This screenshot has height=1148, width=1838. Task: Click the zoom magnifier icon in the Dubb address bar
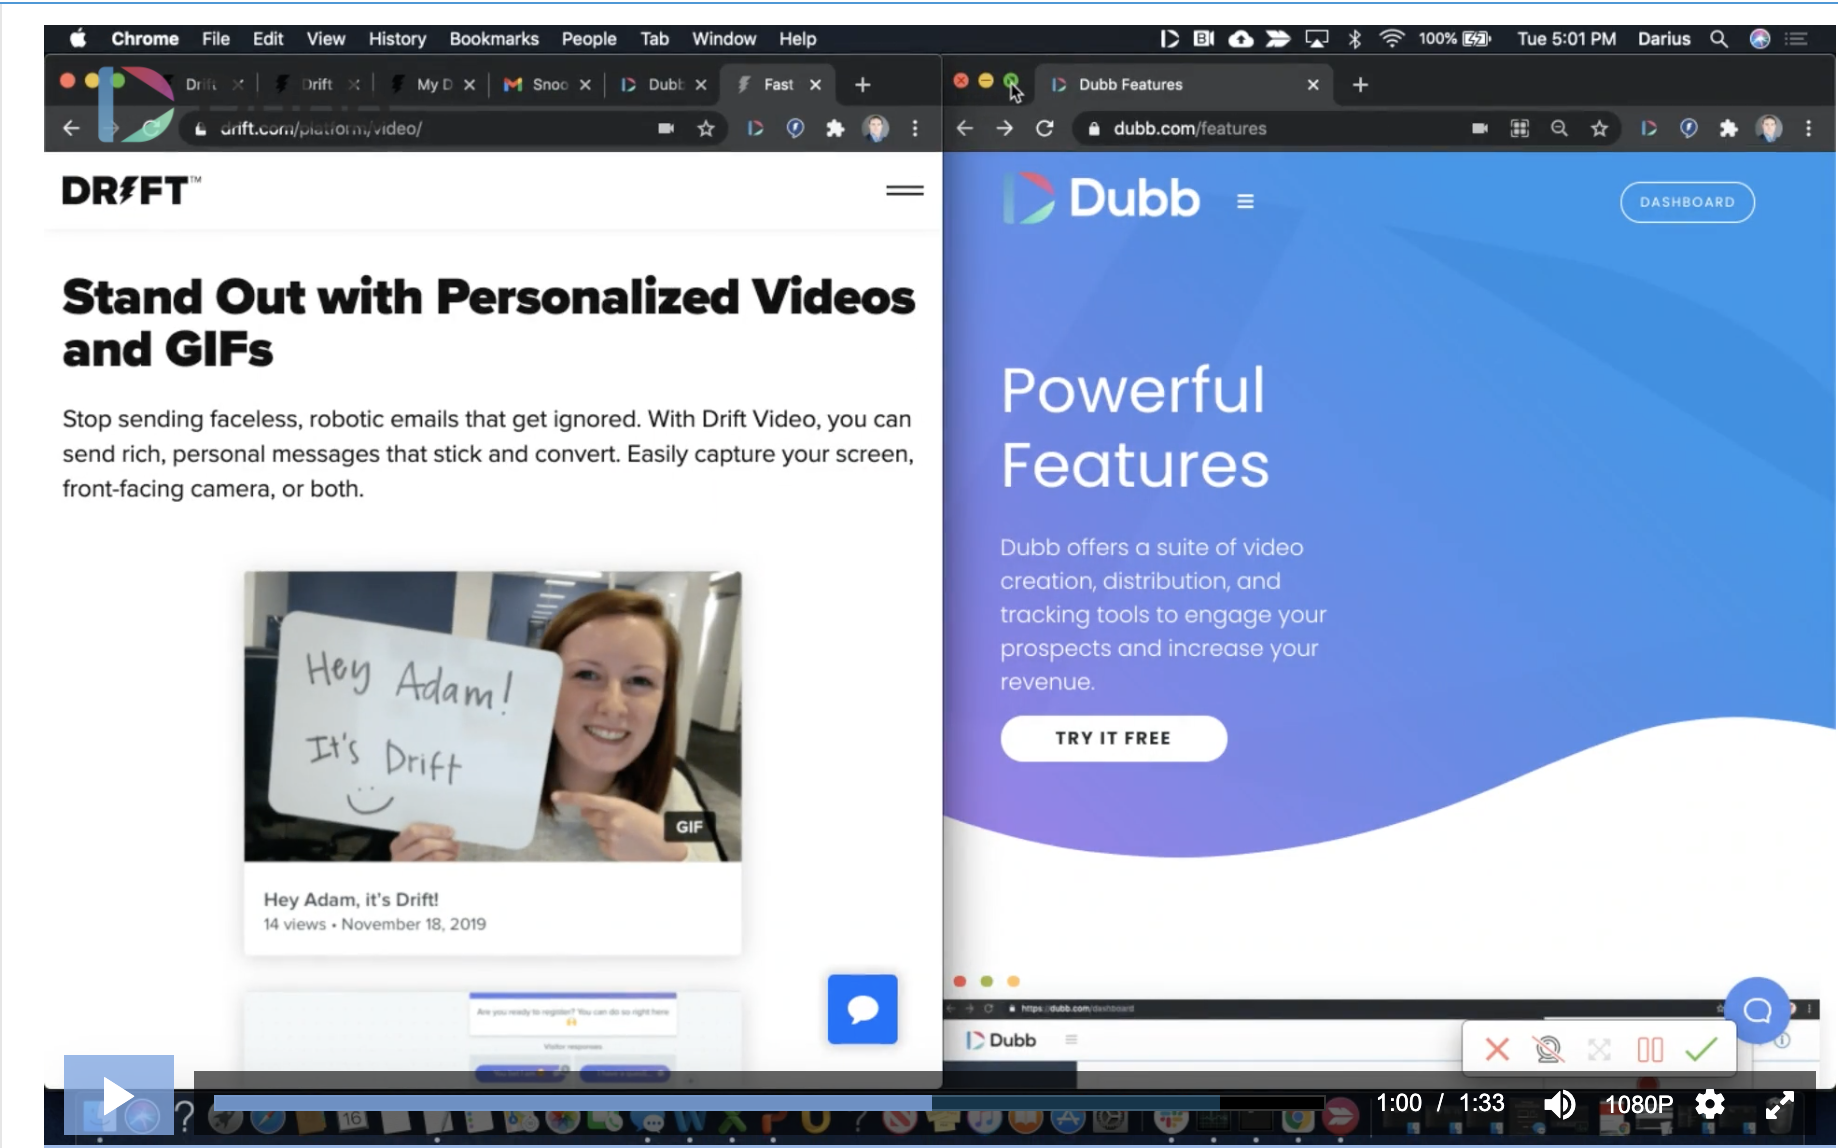click(1559, 128)
